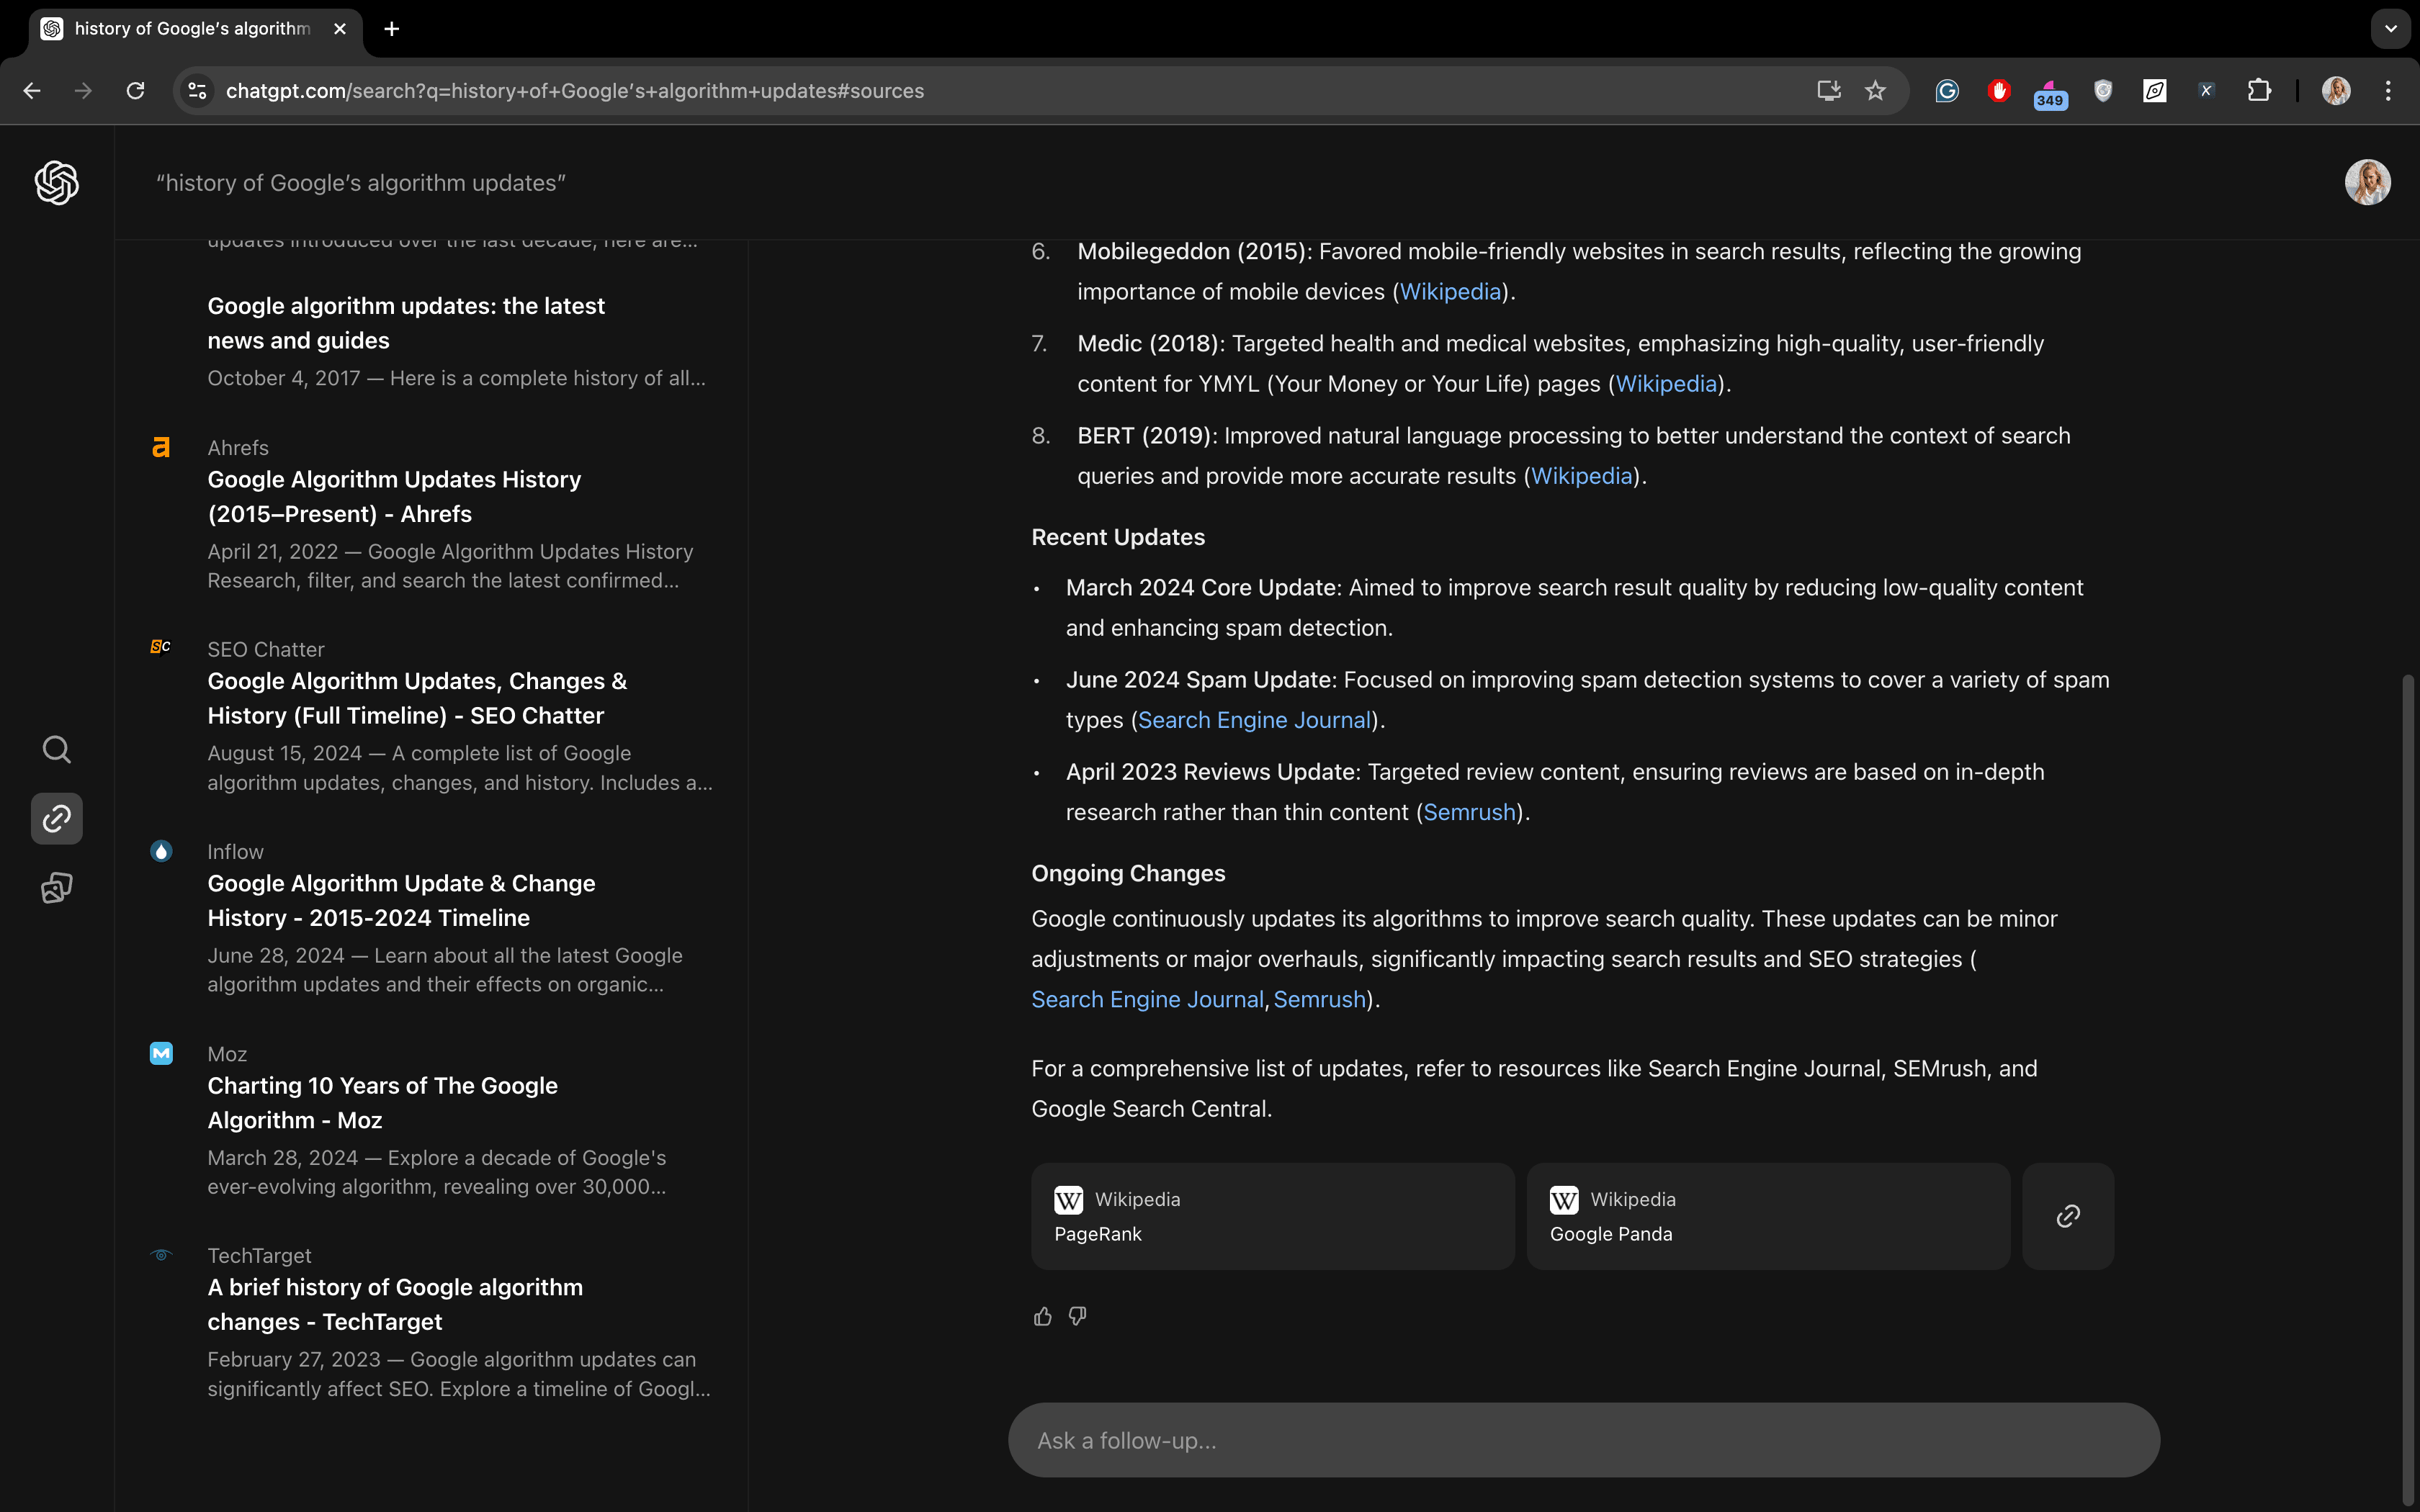Click the SEO Chatter favicon
Viewport: 2420px width, 1512px height.
[x=161, y=647]
